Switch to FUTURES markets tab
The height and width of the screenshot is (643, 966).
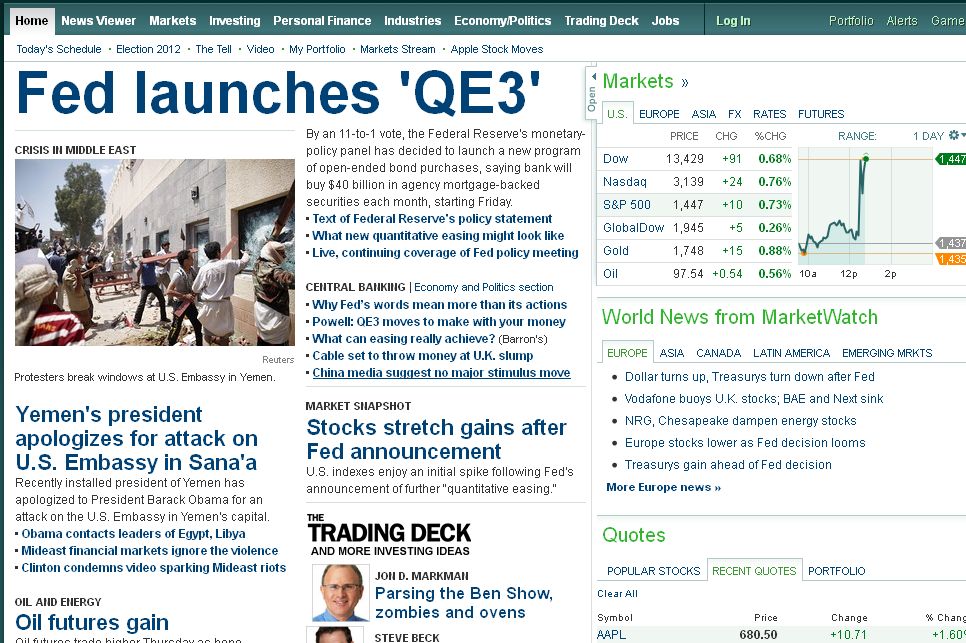[x=821, y=114]
